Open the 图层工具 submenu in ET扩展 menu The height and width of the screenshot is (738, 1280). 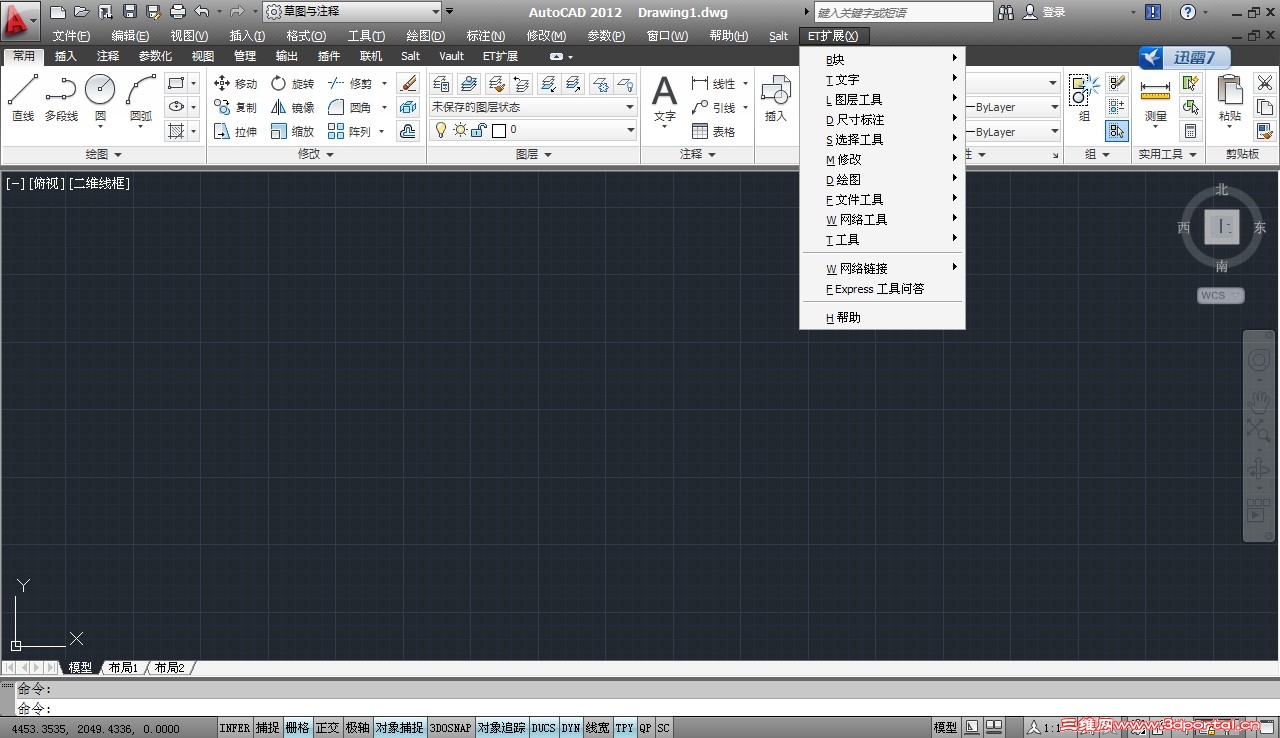click(882, 100)
